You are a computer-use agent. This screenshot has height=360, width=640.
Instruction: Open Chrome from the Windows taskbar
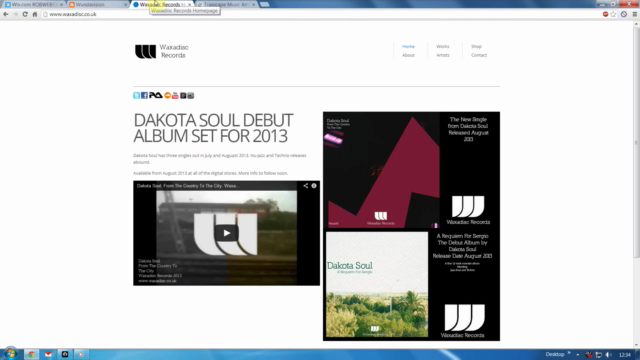[x=31, y=354]
